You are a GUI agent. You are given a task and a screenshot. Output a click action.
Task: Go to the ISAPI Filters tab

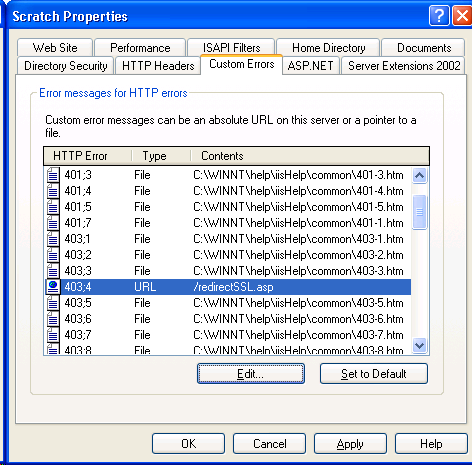point(231,48)
